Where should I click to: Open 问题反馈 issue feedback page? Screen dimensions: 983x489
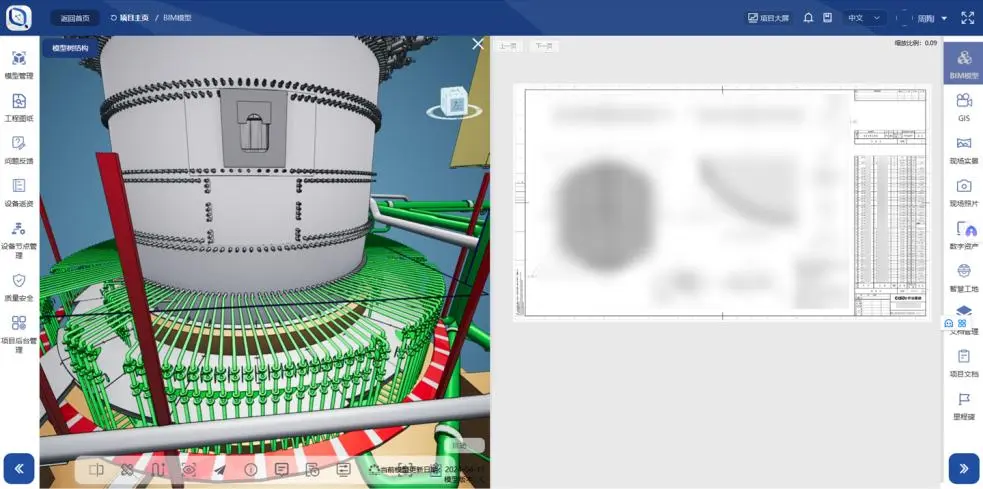(19, 149)
